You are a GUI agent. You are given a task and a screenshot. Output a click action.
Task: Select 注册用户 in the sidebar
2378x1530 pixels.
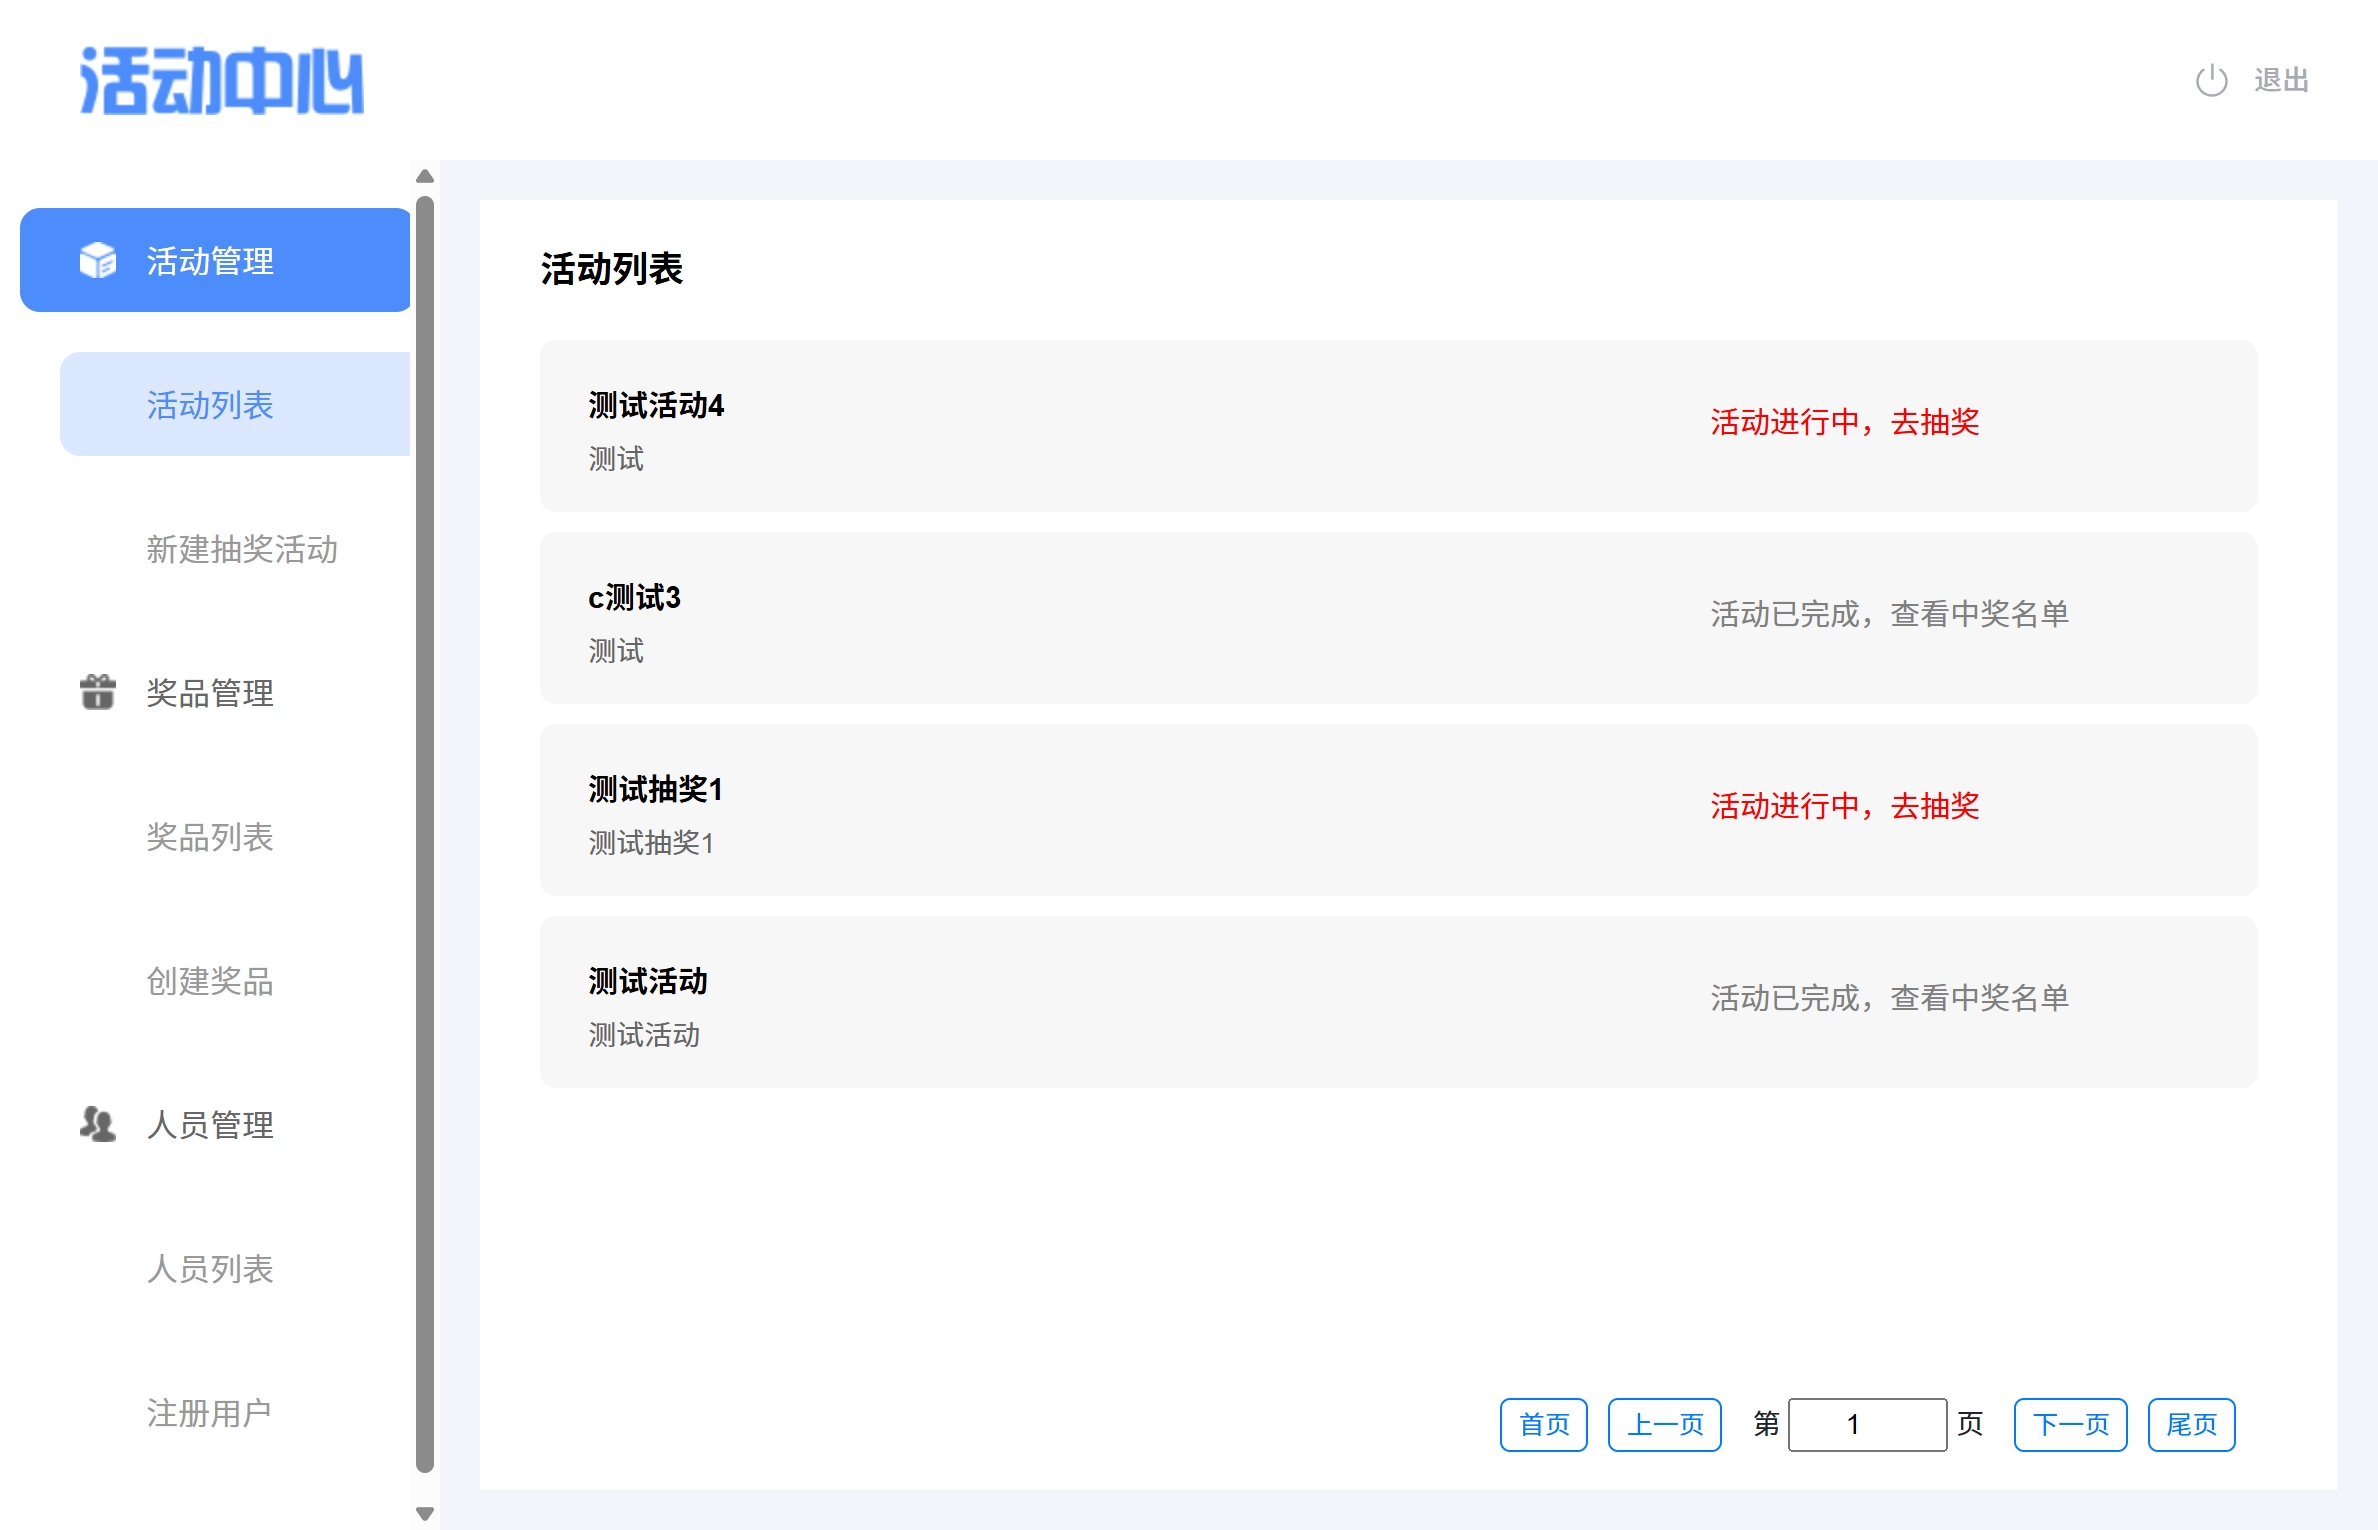tap(210, 1413)
